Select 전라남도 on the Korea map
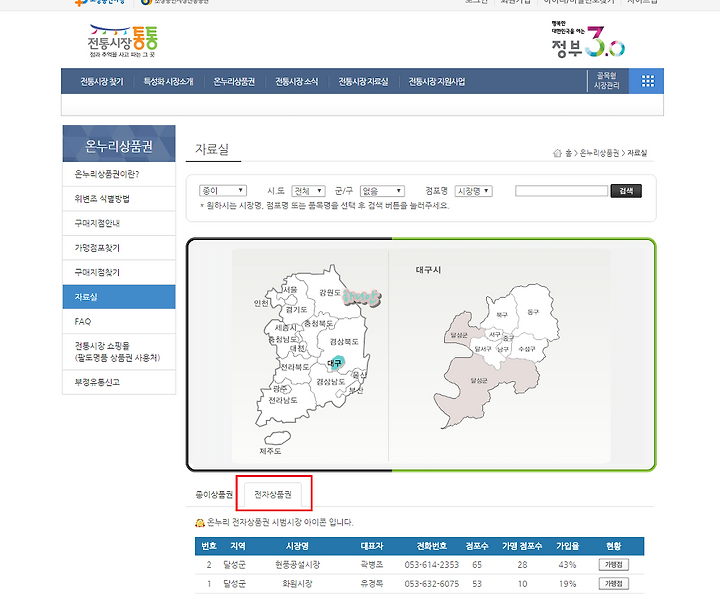 tap(283, 400)
